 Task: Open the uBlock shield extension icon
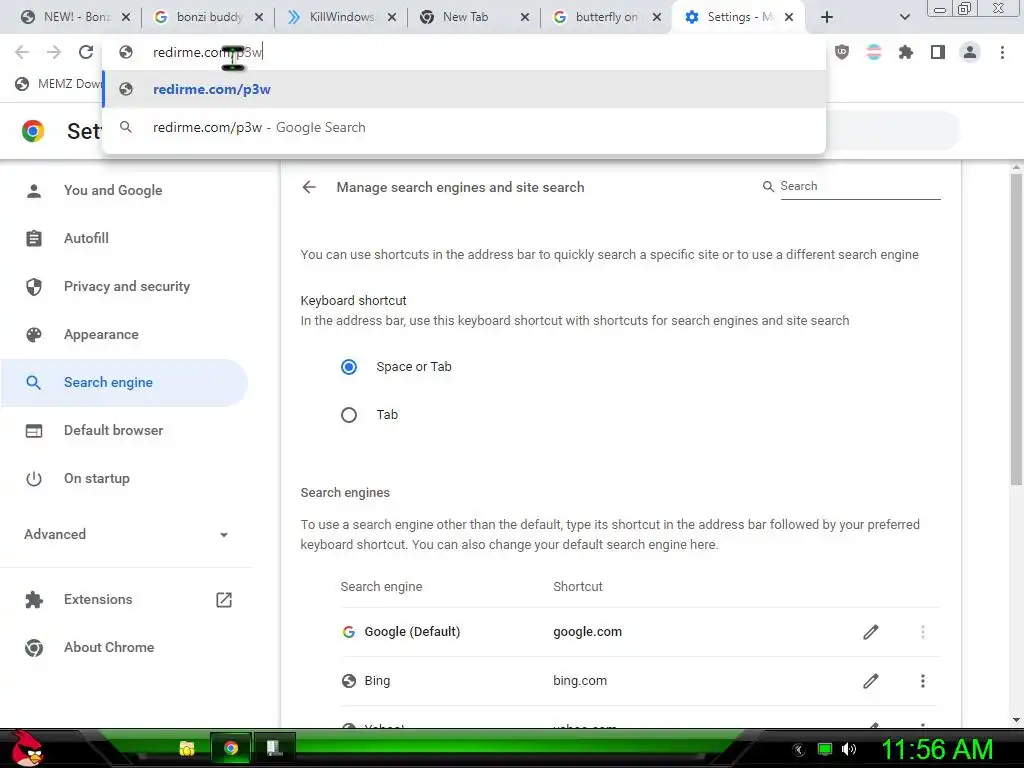click(842, 52)
